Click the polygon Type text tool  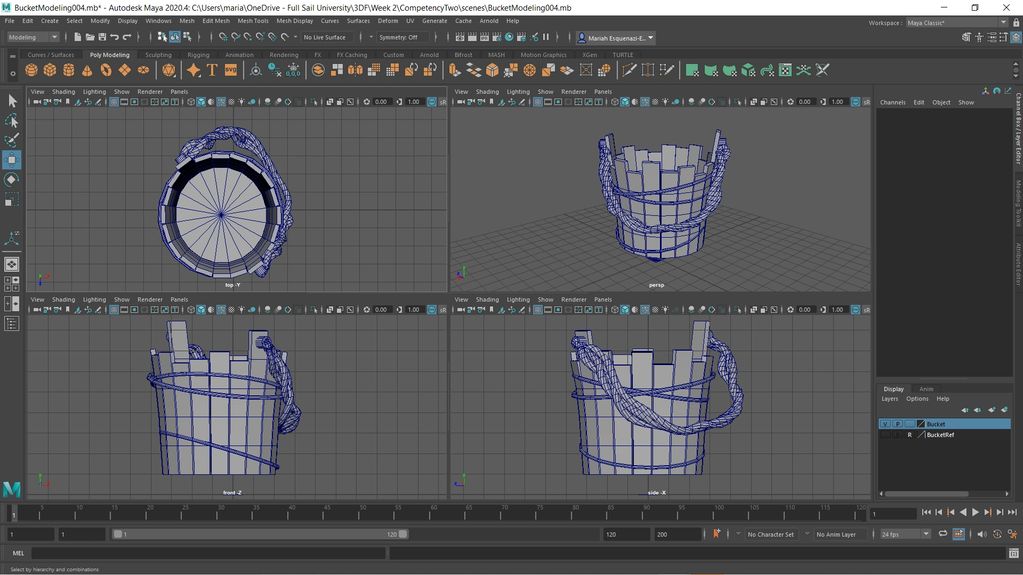tap(212, 70)
